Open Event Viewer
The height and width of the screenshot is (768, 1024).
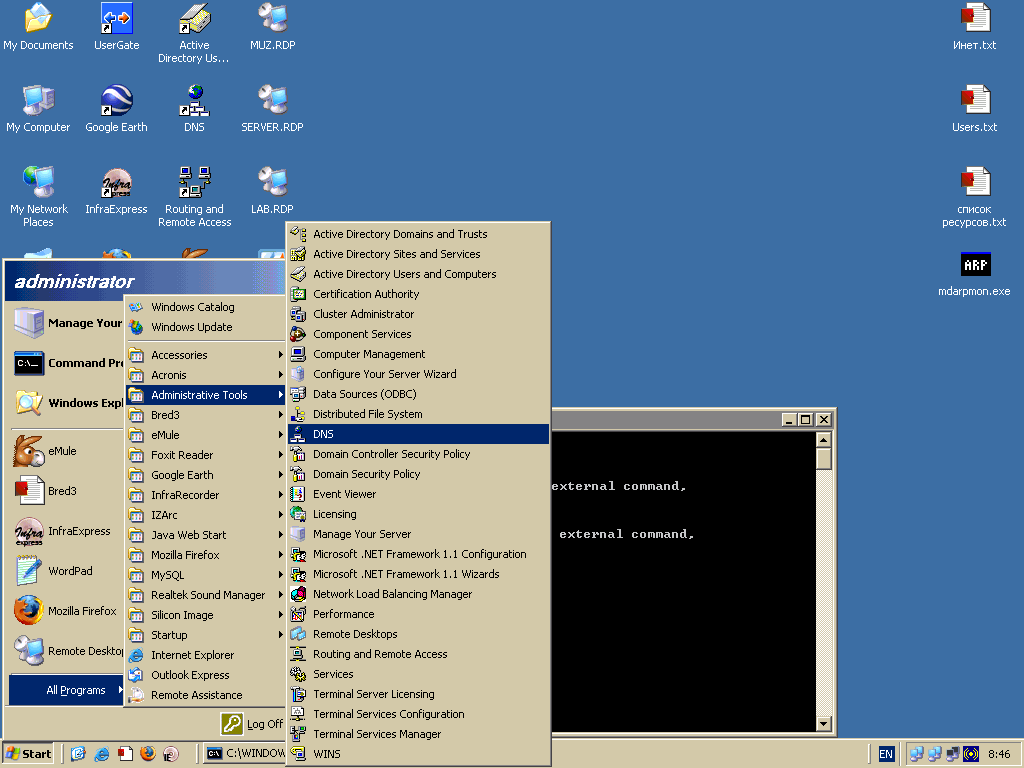point(419,494)
